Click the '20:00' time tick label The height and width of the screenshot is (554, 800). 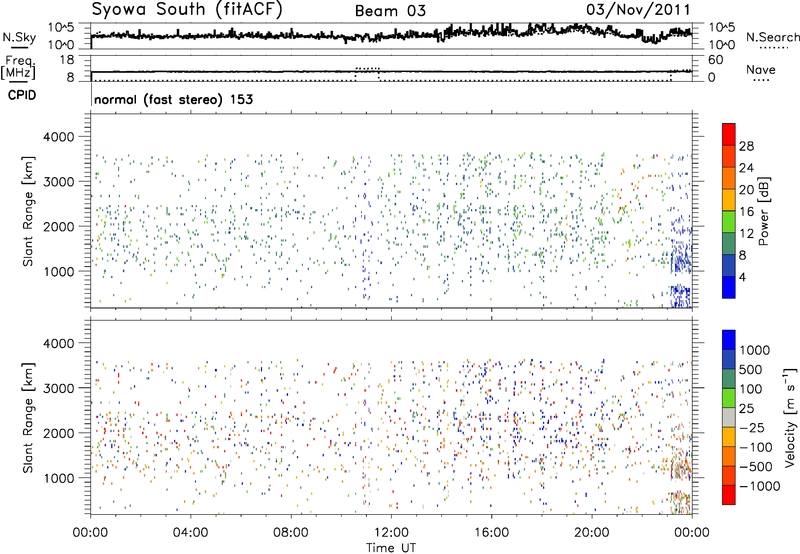[592, 533]
